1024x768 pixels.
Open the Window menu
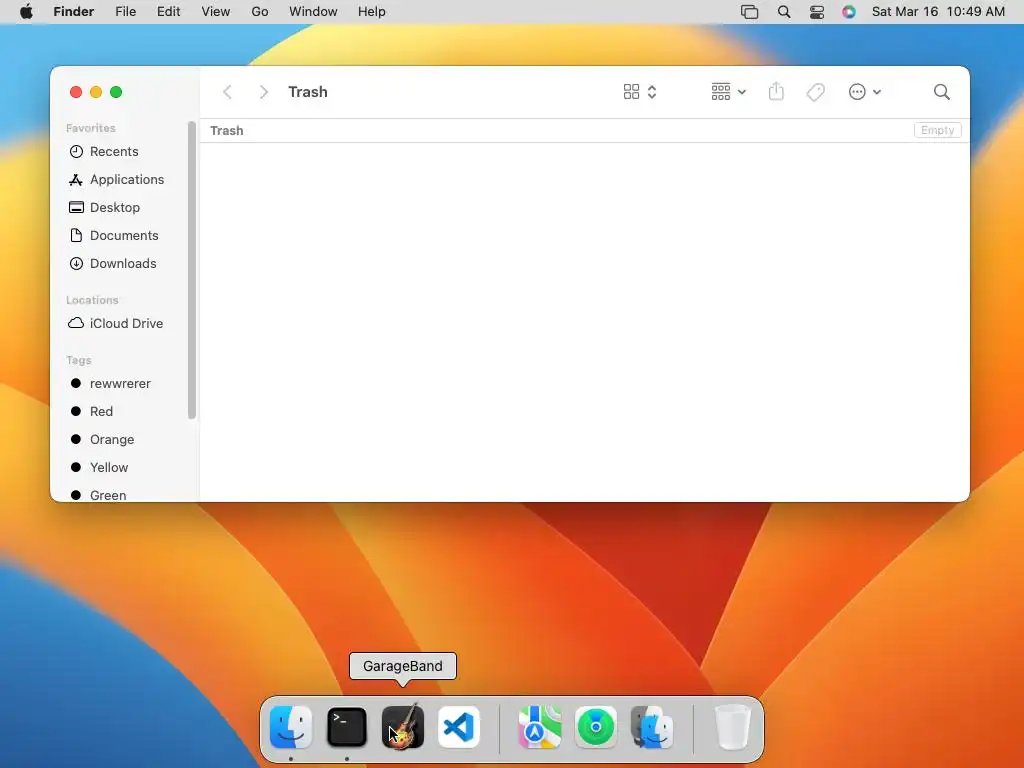313,12
